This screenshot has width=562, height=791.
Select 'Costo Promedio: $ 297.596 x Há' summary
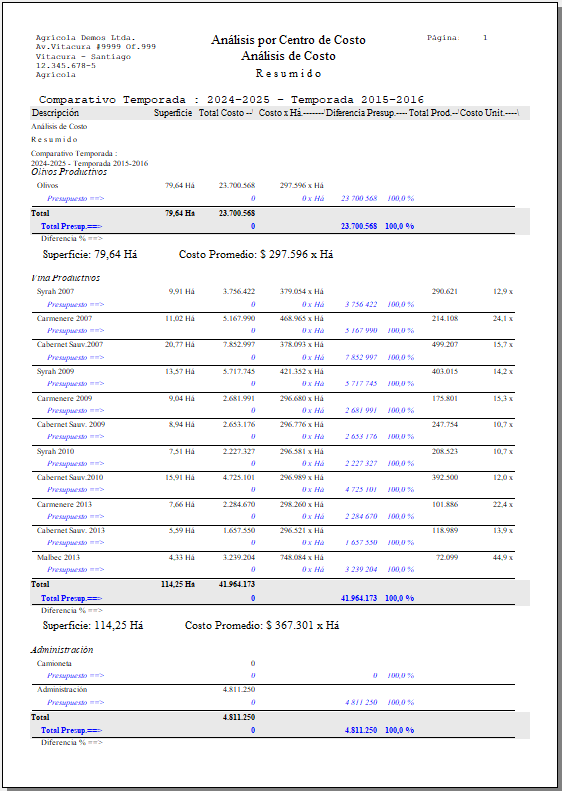pos(256,254)
